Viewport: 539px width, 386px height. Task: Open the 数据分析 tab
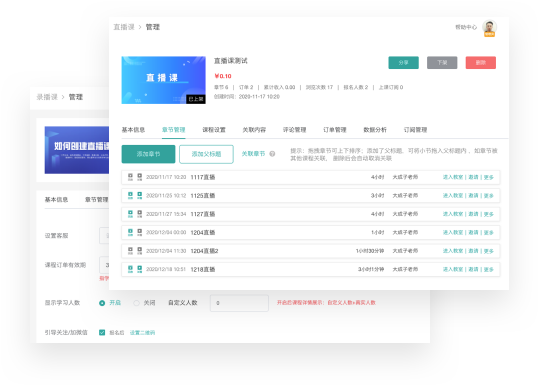click(375, 130)
